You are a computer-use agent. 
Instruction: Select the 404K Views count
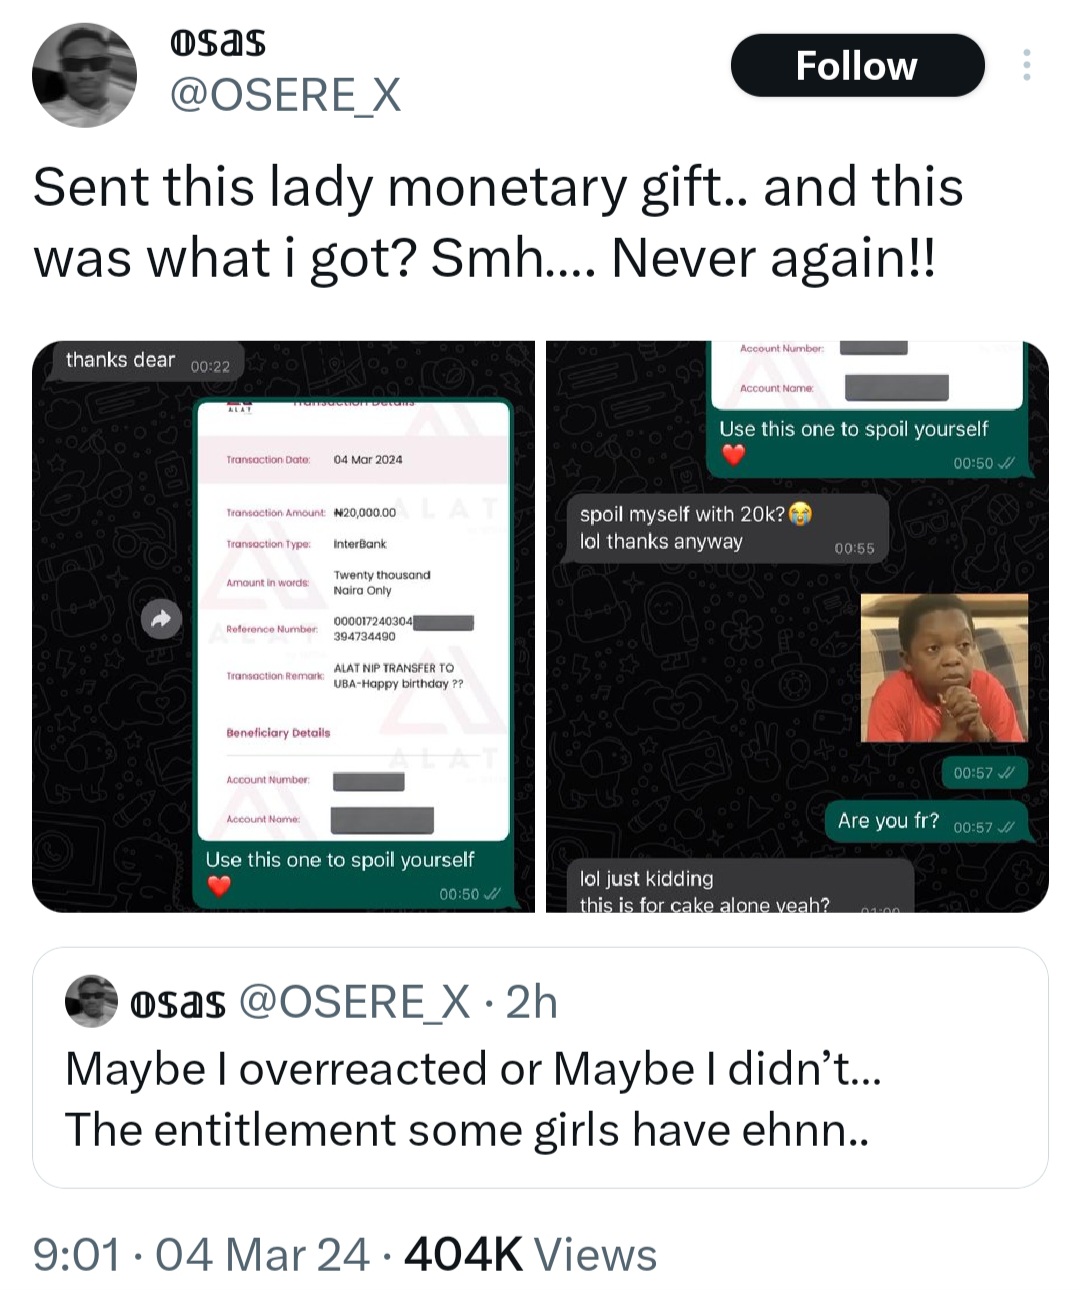530,1255
